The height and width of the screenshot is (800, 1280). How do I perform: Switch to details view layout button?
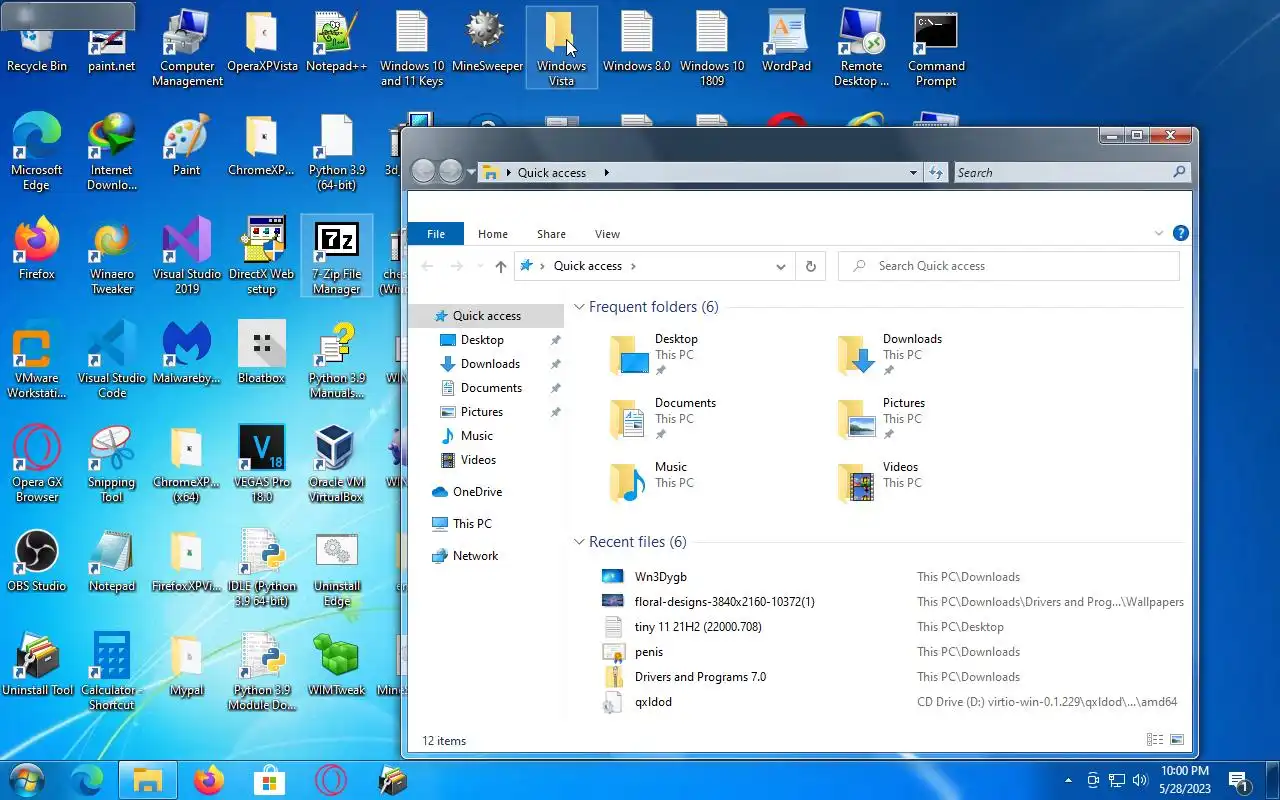tap(1155, 740)
